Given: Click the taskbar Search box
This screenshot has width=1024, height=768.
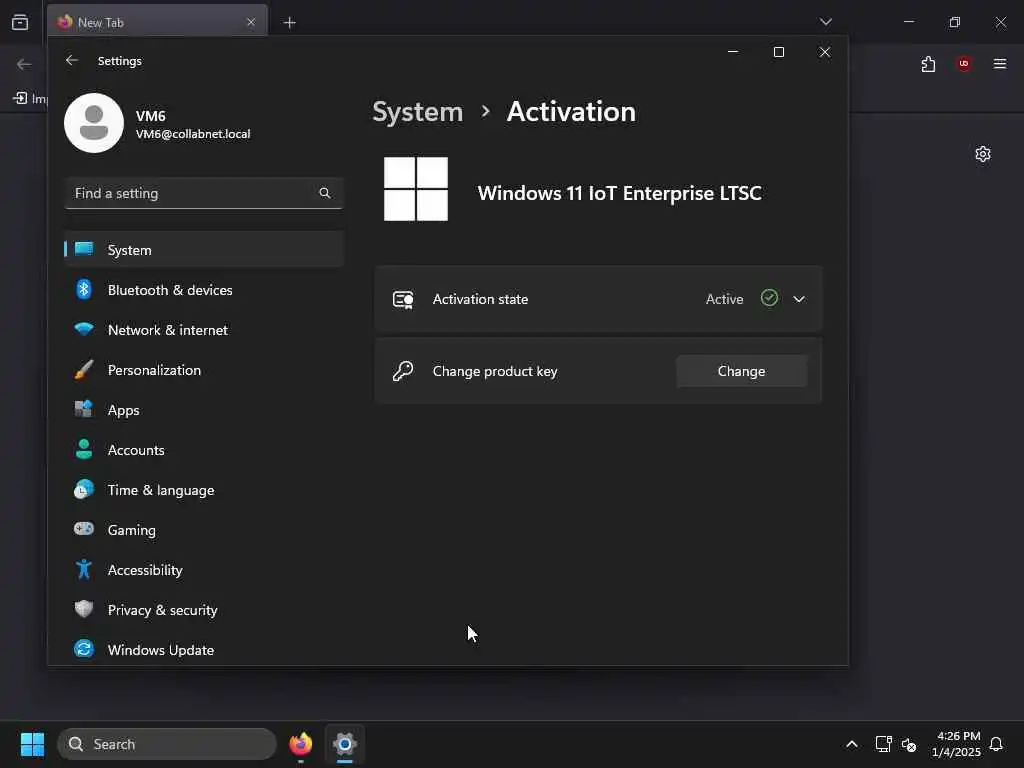Looking at the screenshot, I should point(167,744).
